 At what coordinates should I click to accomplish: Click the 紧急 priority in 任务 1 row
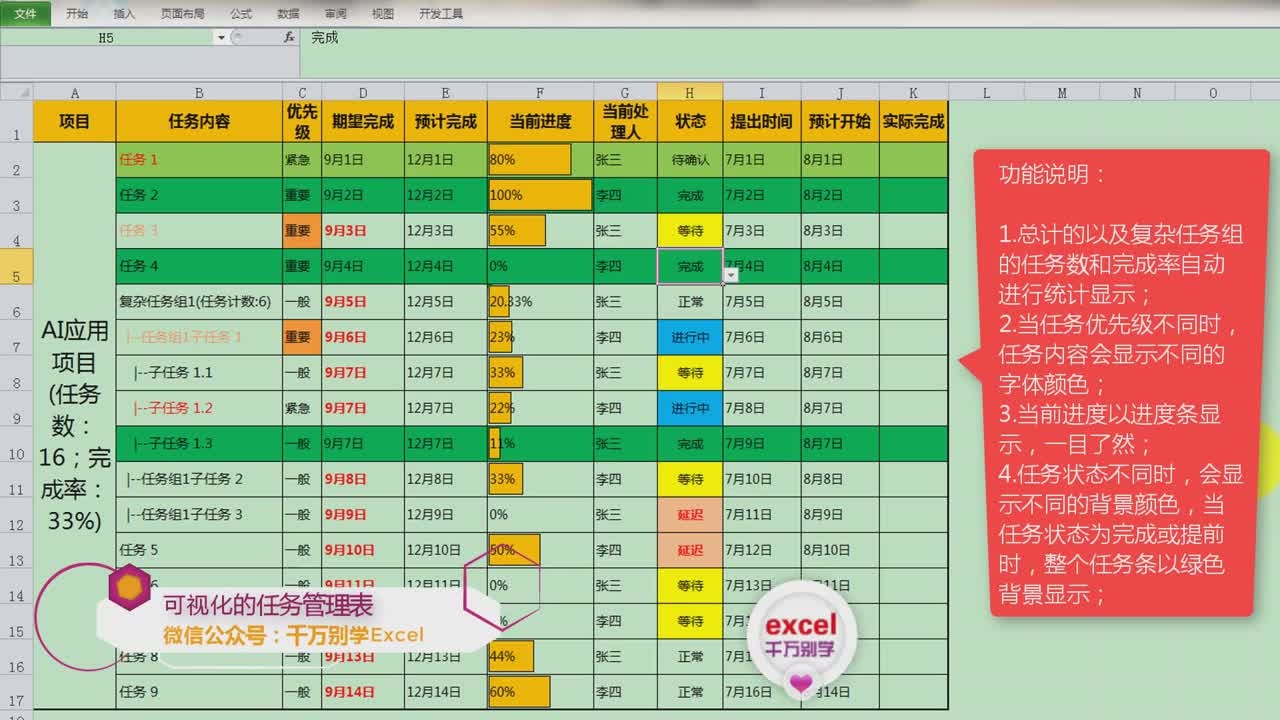click(x=302, y=160)
